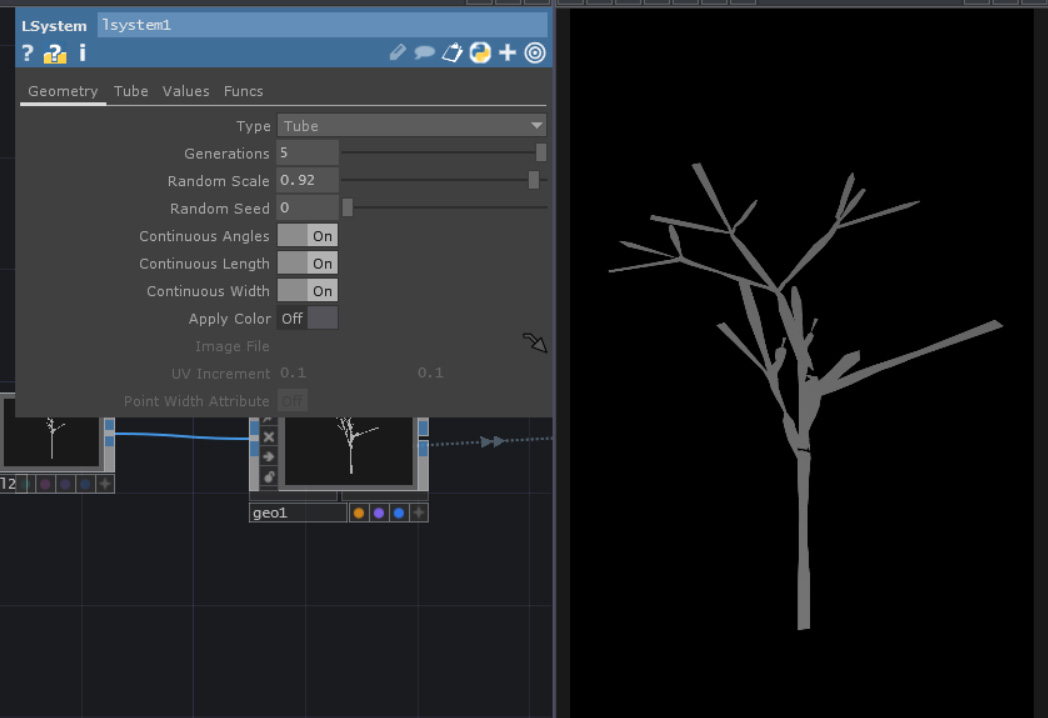Screen dimensions: 1048x718
Task: Toggle the upper blue flag right of geo1 viewer
Action: pyautogui.click(x=423, y=427)
